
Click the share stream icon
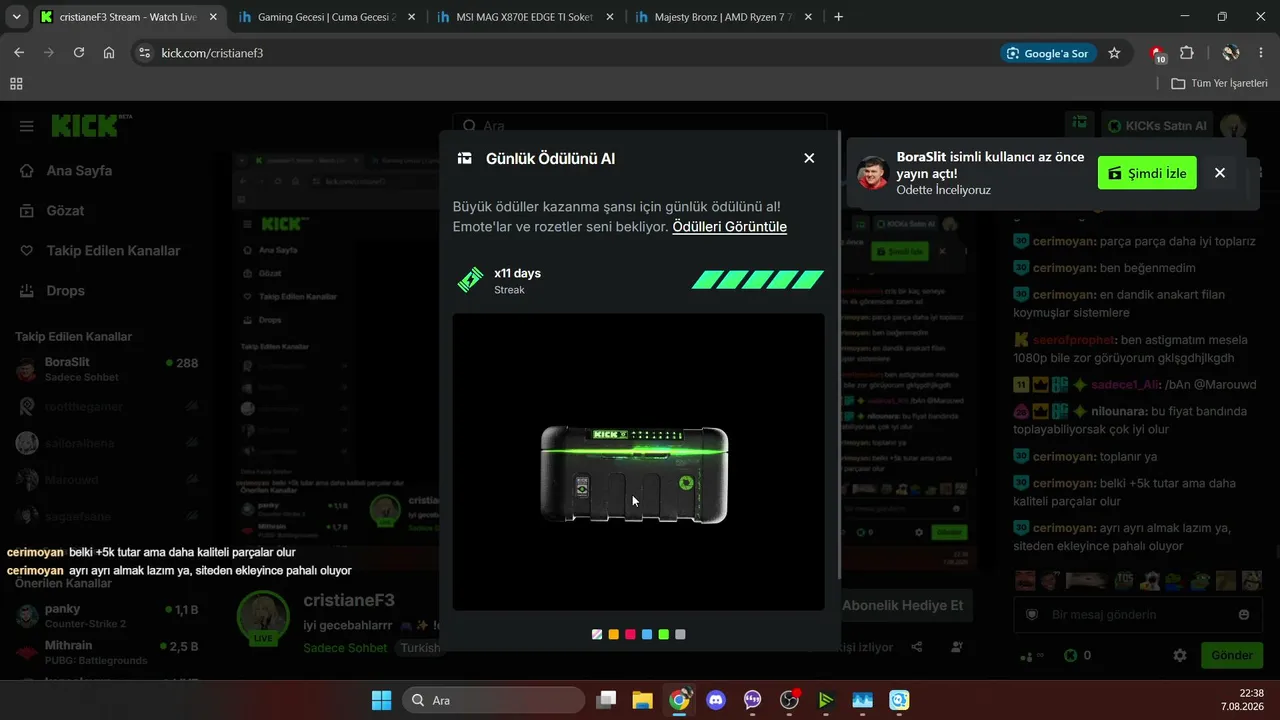pyautogui.click(x=917, y=647)
